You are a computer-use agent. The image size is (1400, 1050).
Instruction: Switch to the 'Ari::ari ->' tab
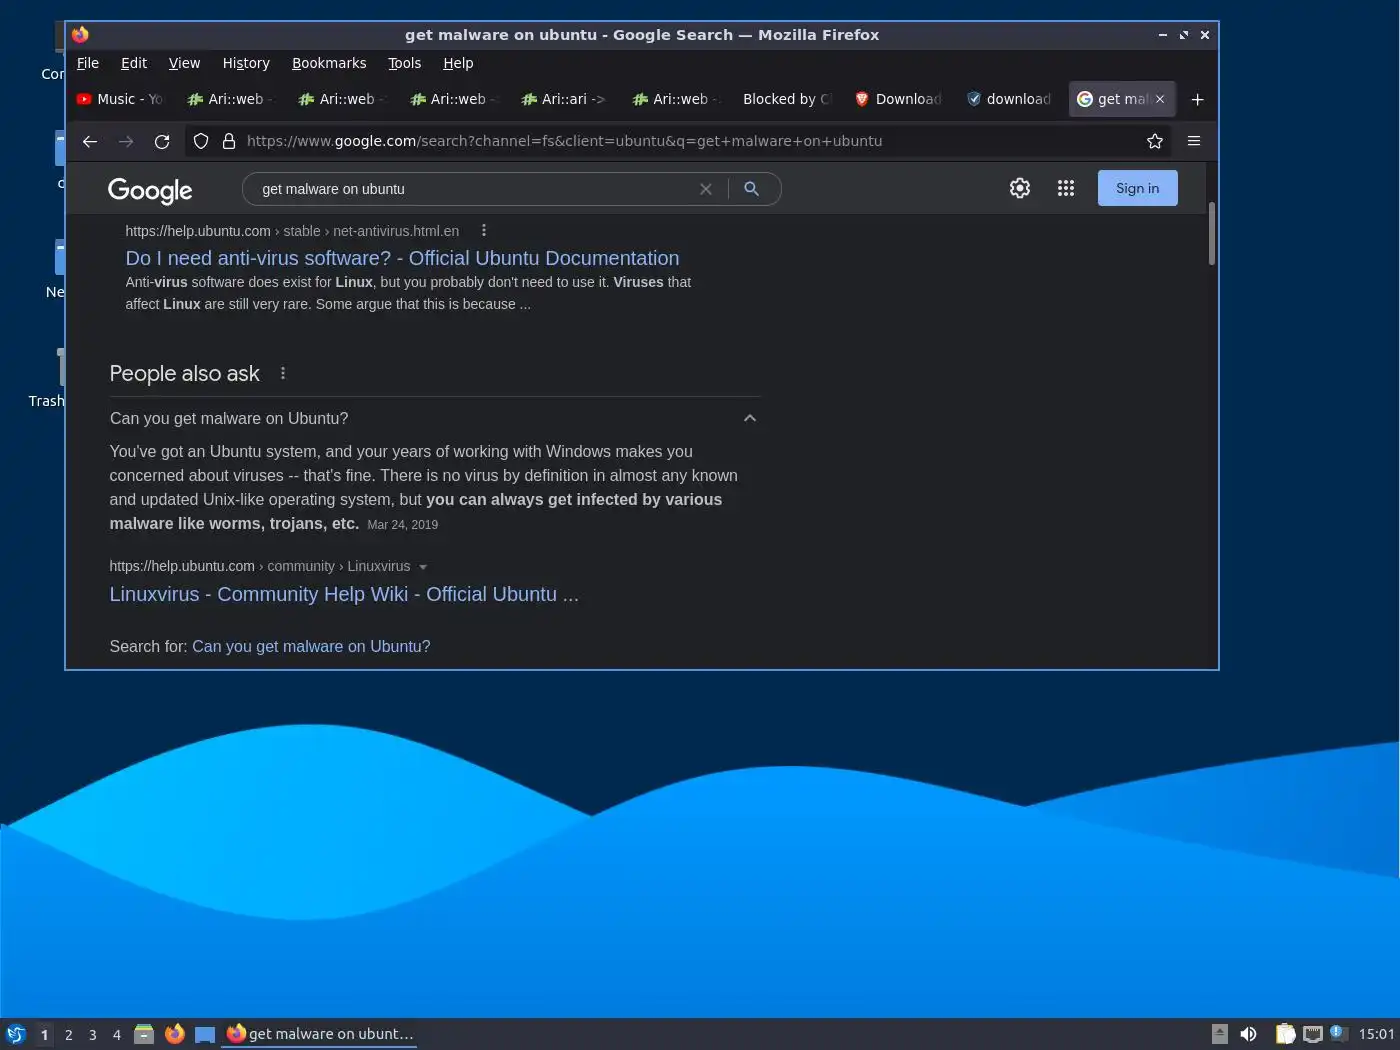[x=565, y=99]
